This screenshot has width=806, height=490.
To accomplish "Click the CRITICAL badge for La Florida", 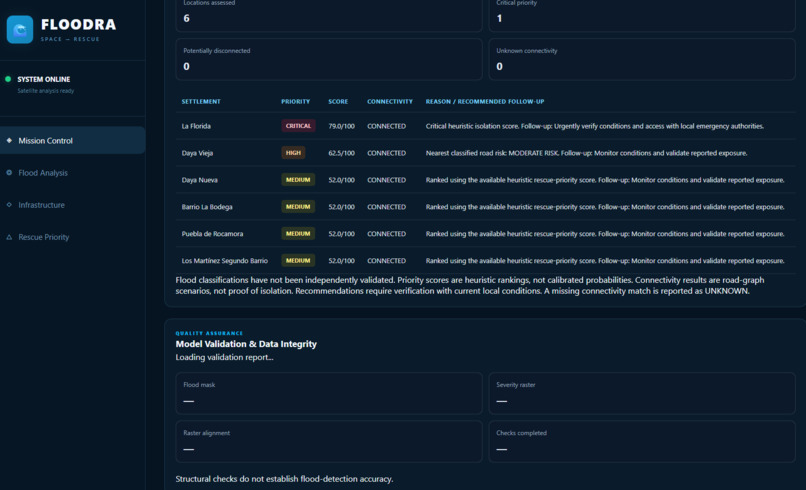I will 298,126.
